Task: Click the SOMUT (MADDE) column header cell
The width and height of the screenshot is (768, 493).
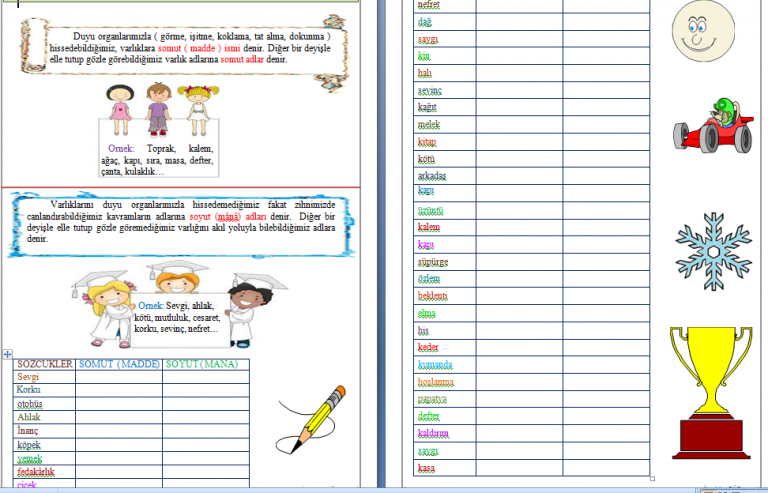Action: click(119, 364)
